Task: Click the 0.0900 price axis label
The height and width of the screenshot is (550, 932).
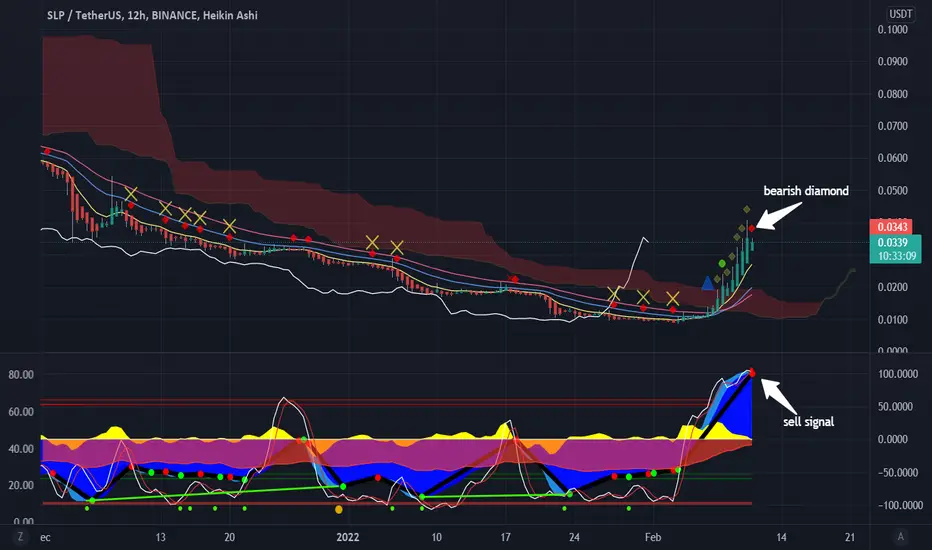Action: pyautogui.click(x=892, y=62)
